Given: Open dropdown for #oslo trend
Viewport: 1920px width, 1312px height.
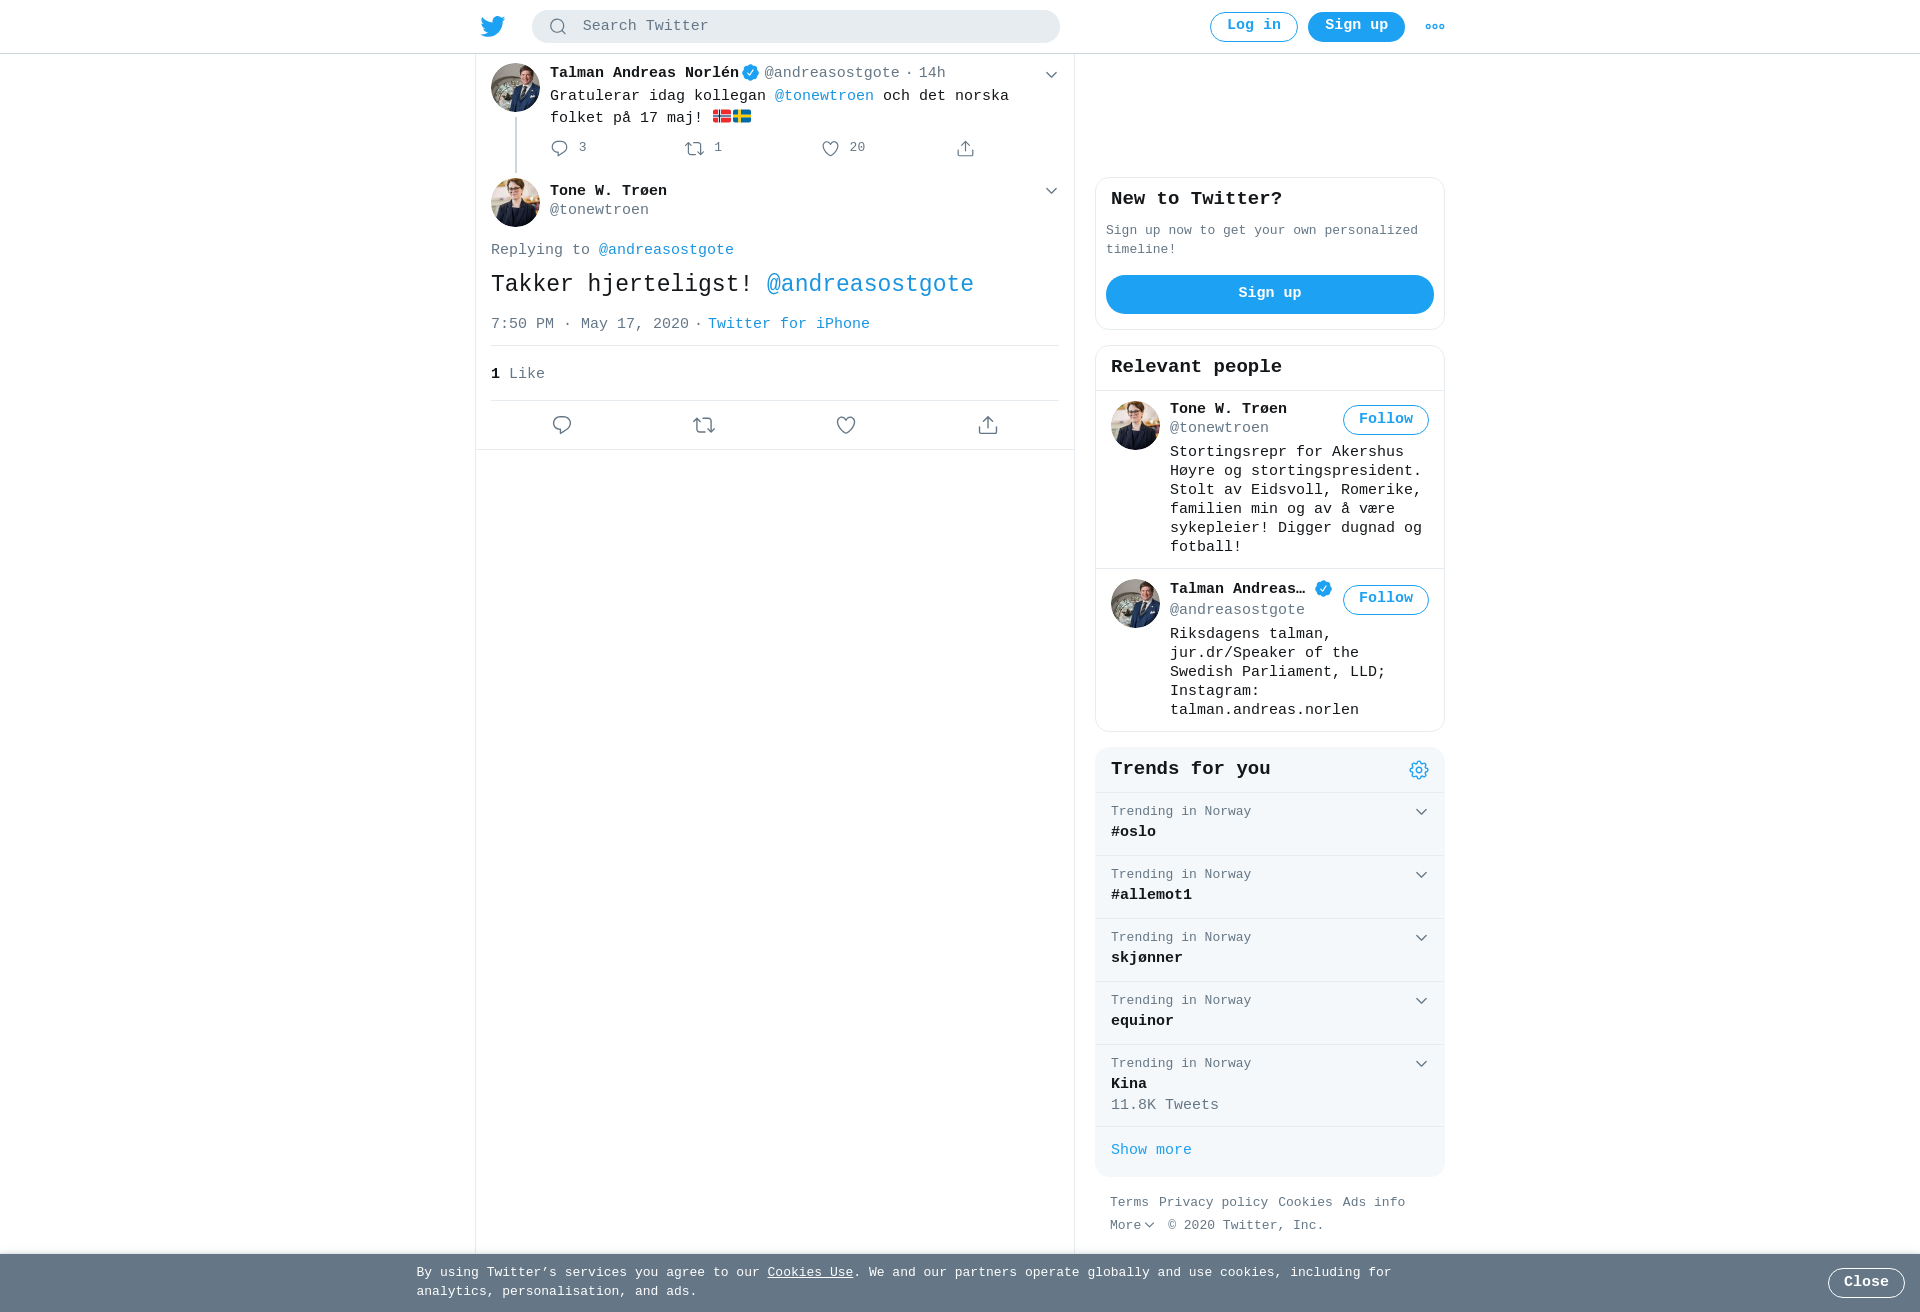Looking at the screenshot, I should (x=1421, y=812).
